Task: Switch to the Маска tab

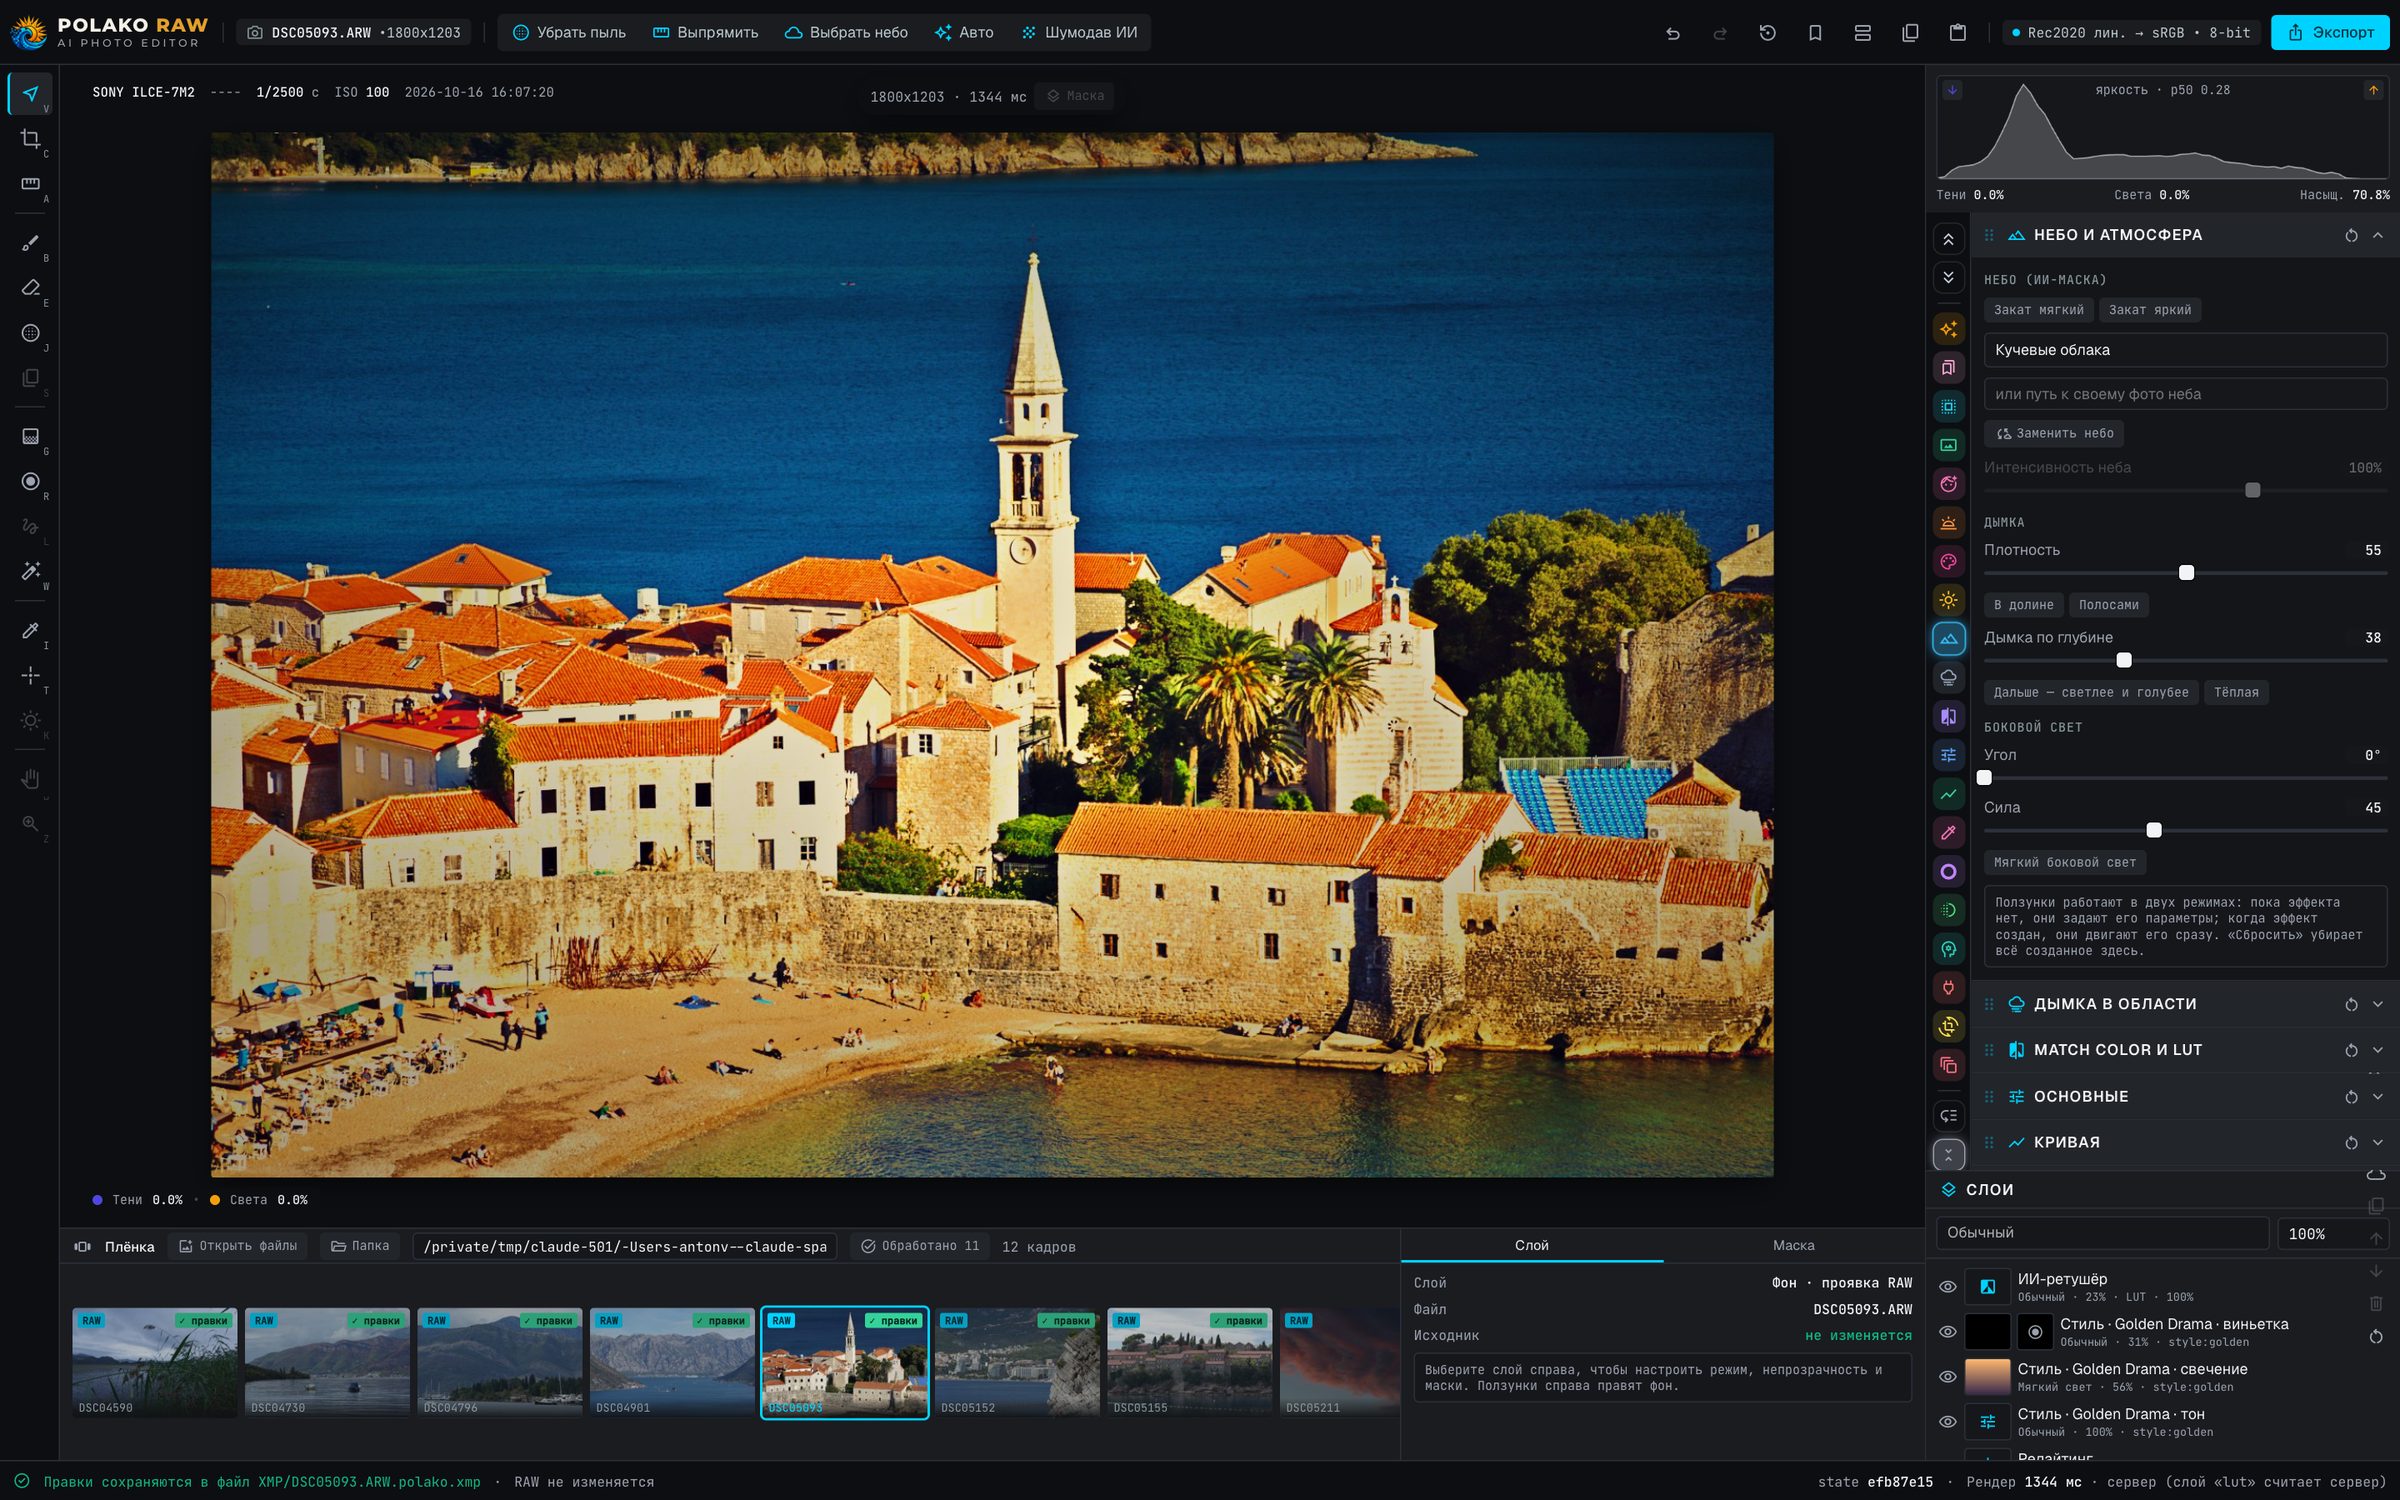Action: (x=1793, y=1245)
